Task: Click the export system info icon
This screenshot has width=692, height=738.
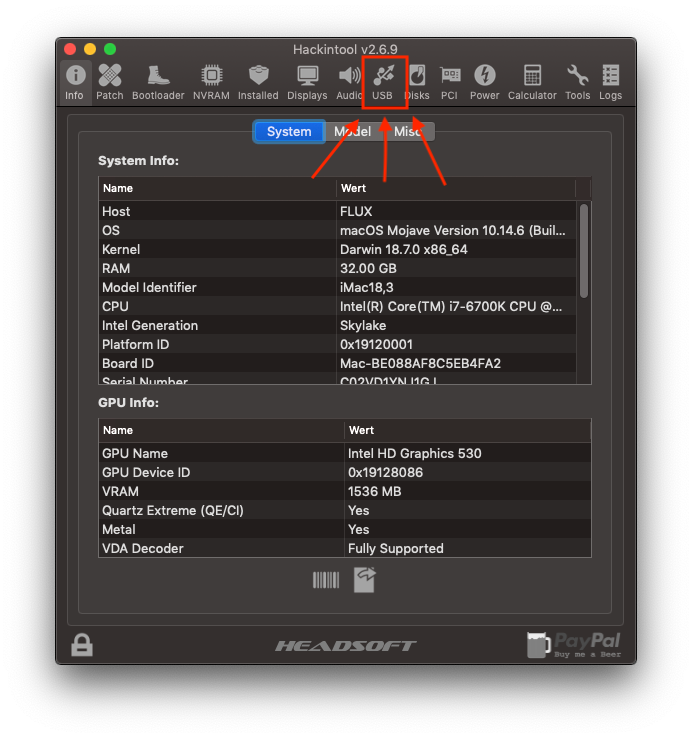Action: 364,580
